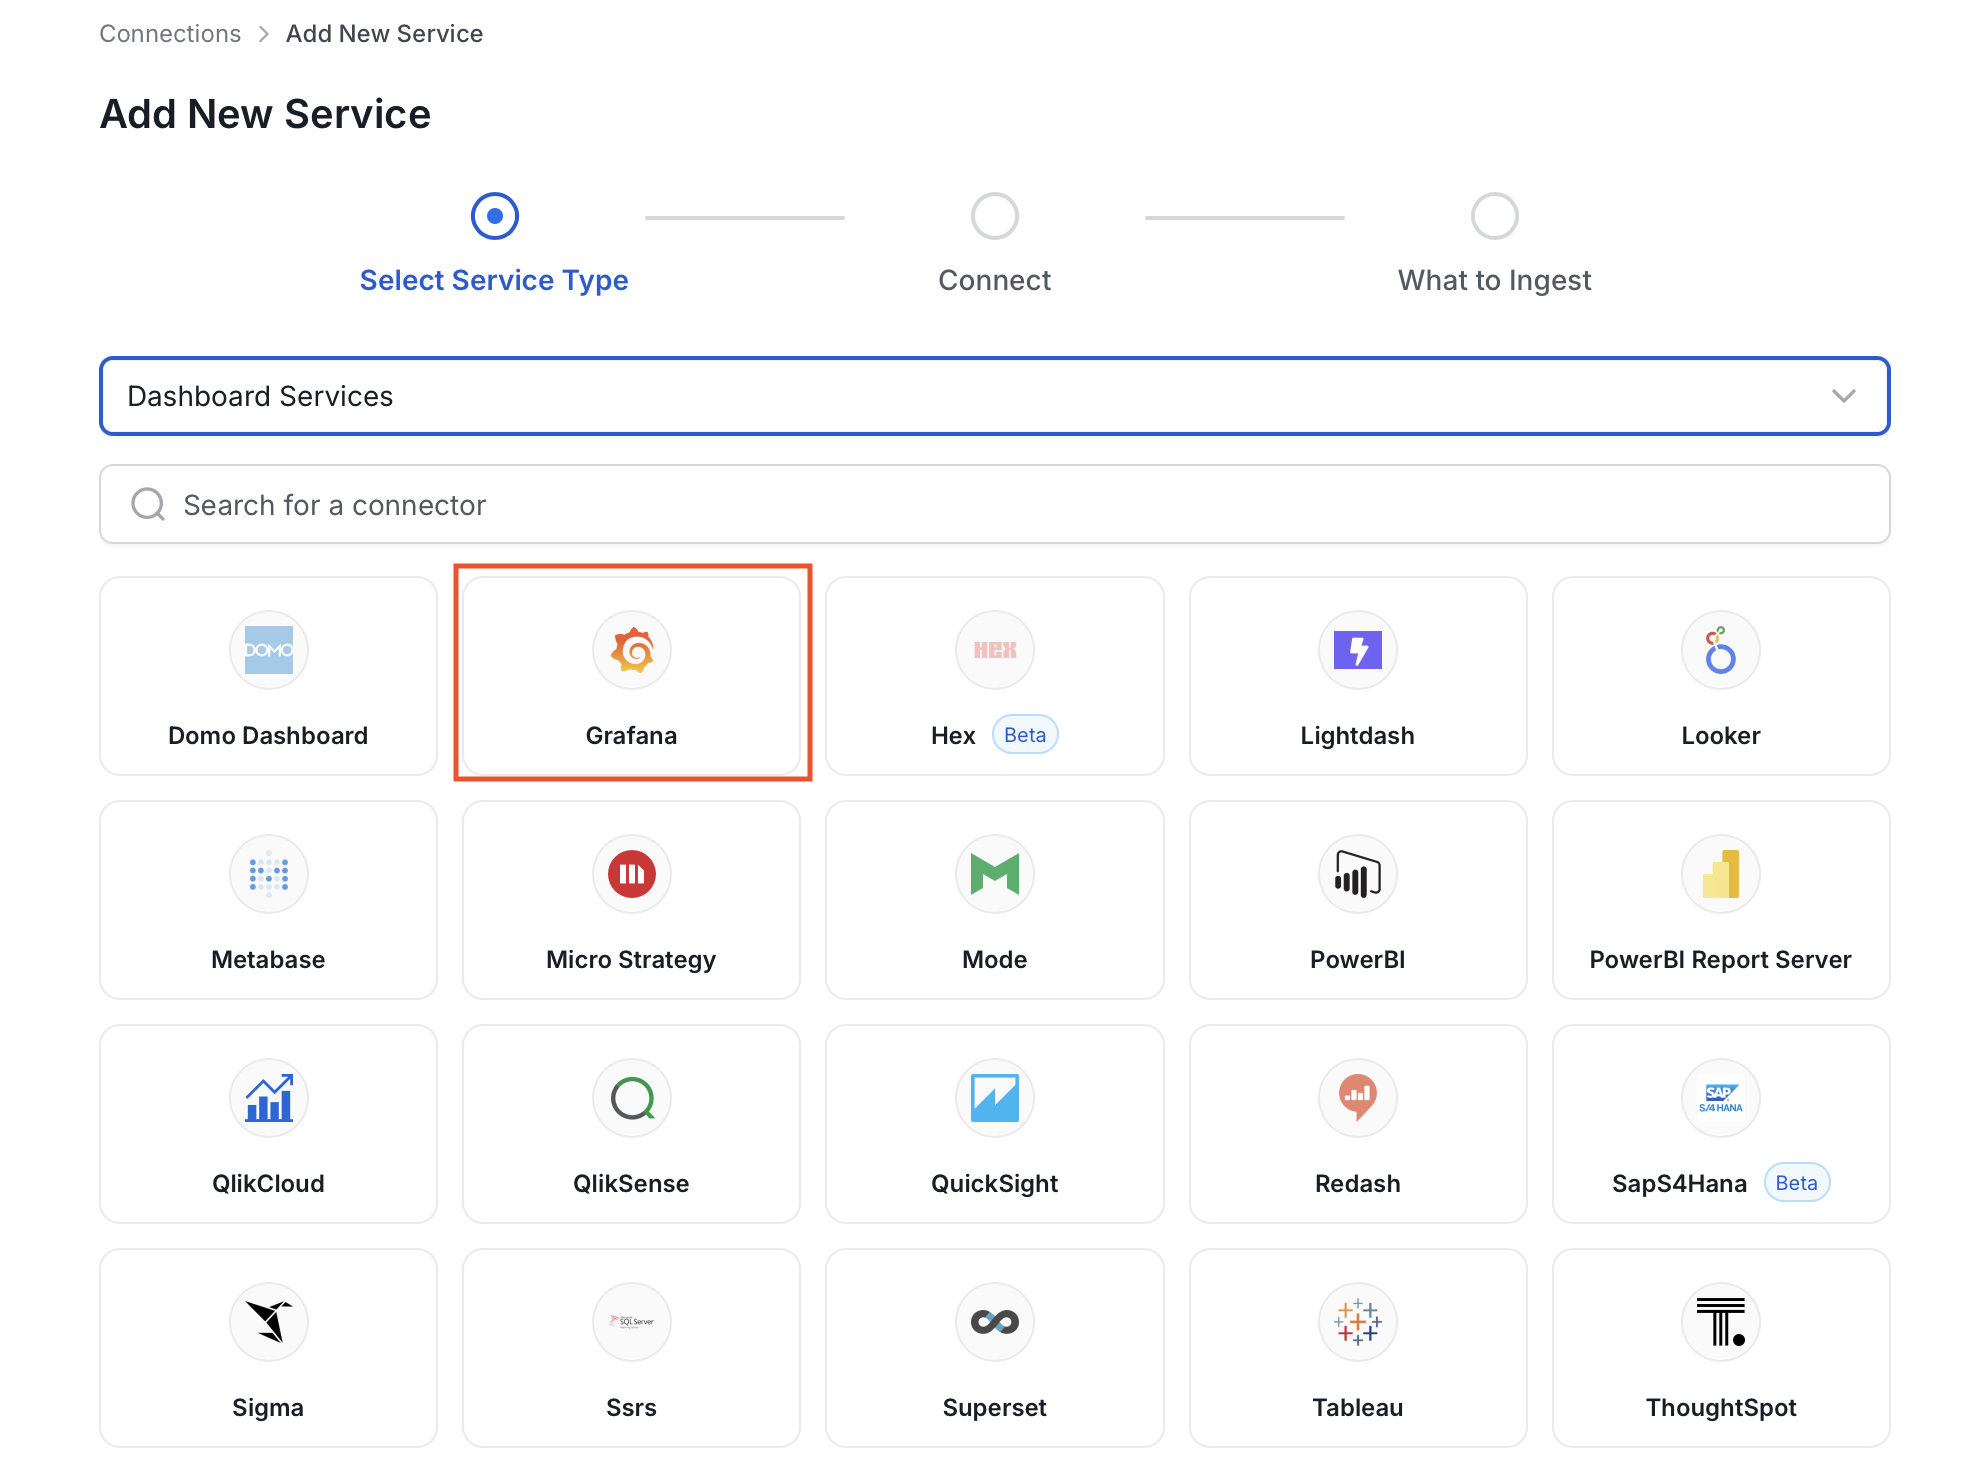Image resolution: width=1972 pixels, height=1470 pixels.
Task: Click the QuickSight card label
Action: (995, 1184)
